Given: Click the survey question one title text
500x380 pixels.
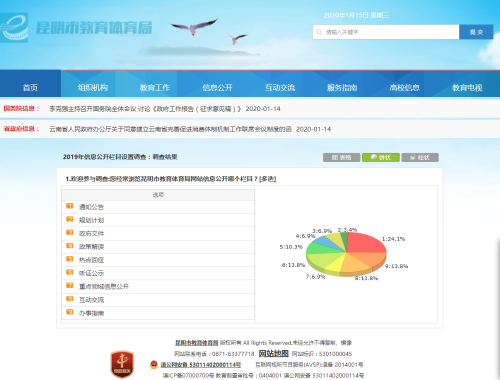Looking at the screenshot, I should point(171,179).
